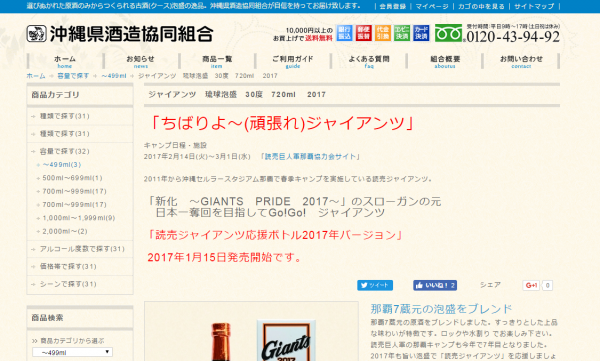Click the green free-dial phone icon
Viewport: 600px width, 361px height.
coord(448,33)
